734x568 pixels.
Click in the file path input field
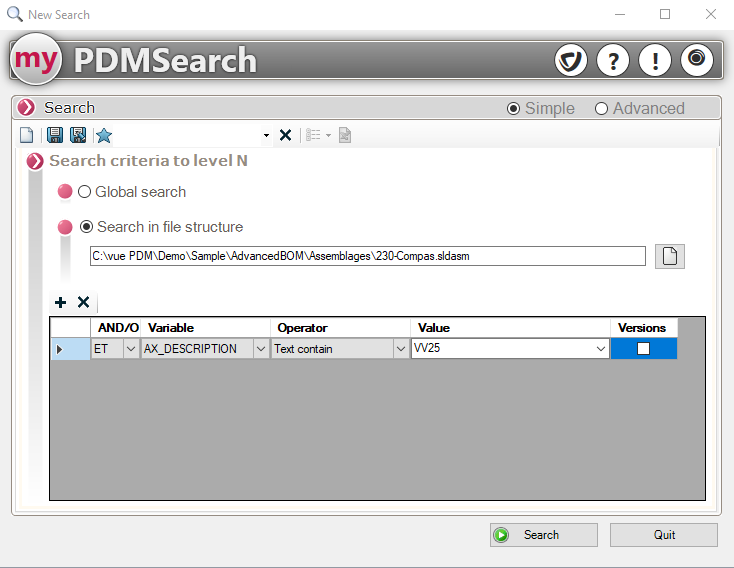coord(367,256)
